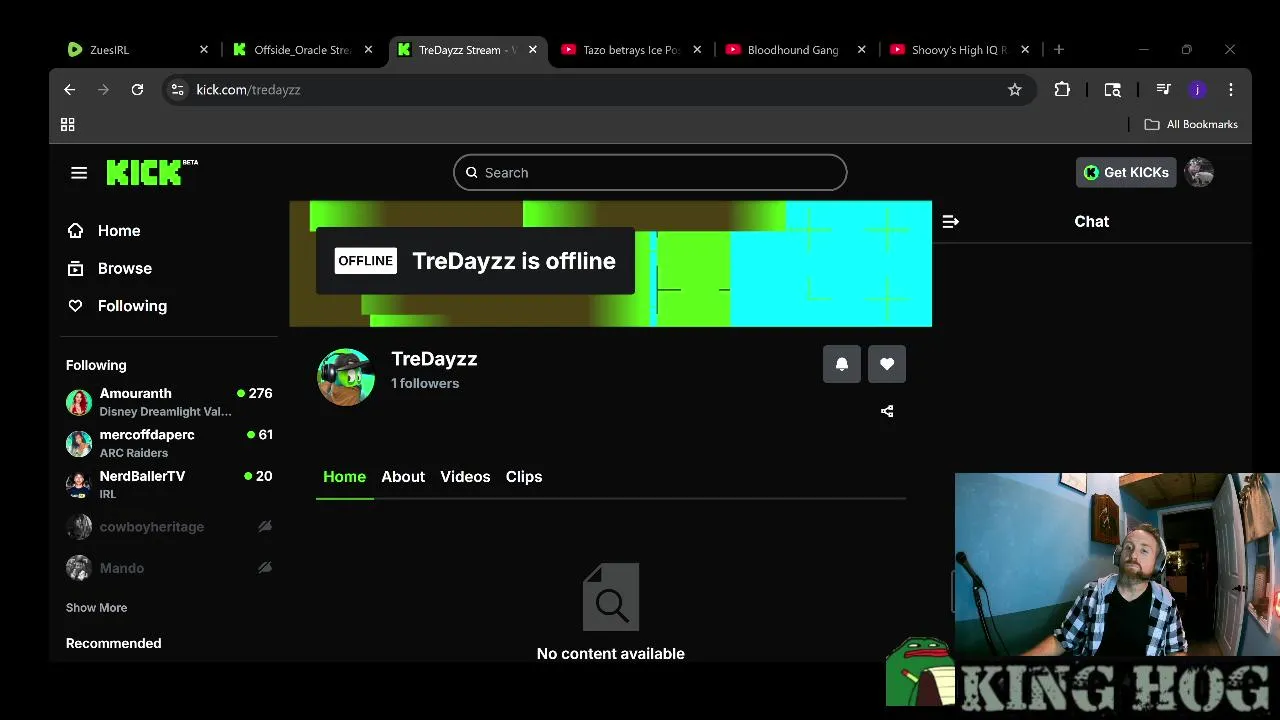1280x720 pixels.
Task: Open a new browser tab
Action: tap(1059, 50)
